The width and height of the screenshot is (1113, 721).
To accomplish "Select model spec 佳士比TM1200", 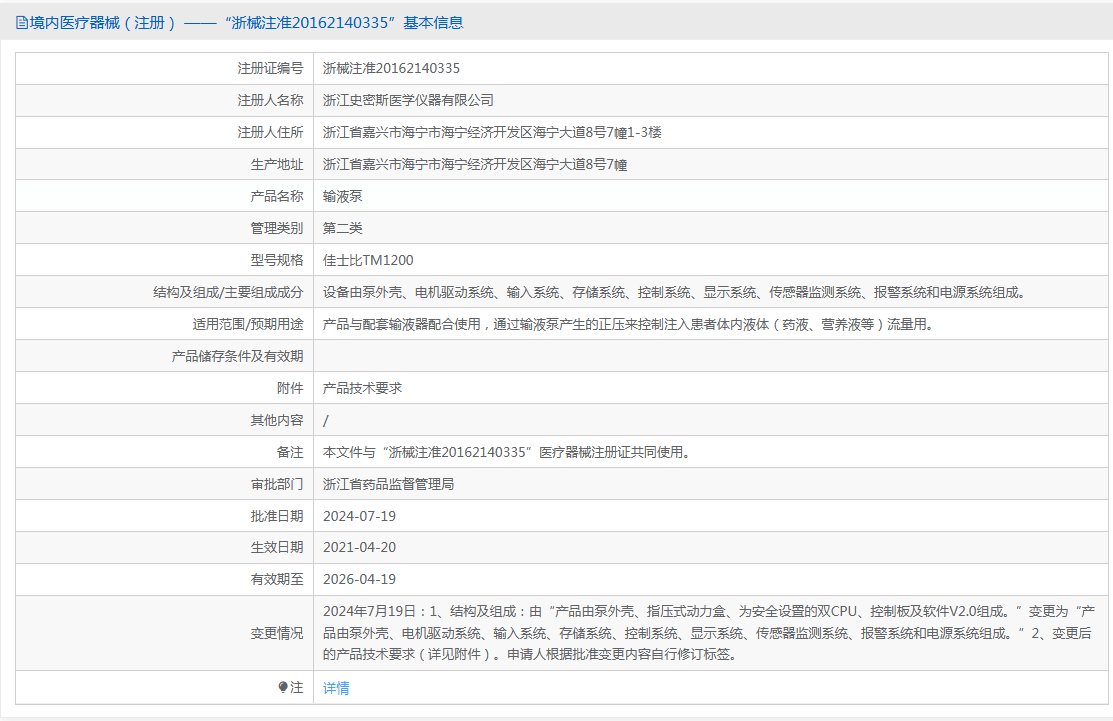I will pos(368,260).
